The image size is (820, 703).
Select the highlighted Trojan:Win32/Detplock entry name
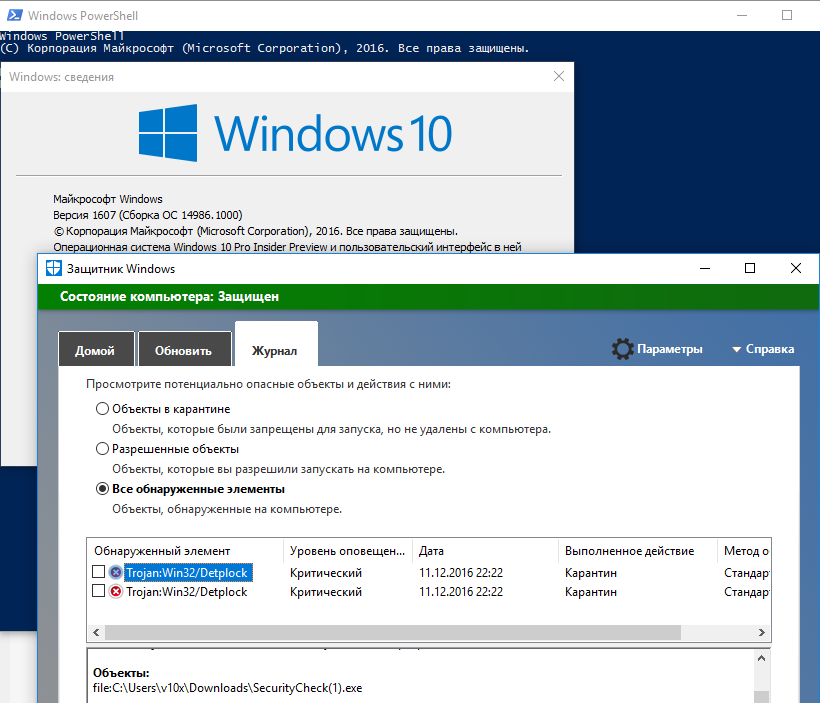[187, 573]
